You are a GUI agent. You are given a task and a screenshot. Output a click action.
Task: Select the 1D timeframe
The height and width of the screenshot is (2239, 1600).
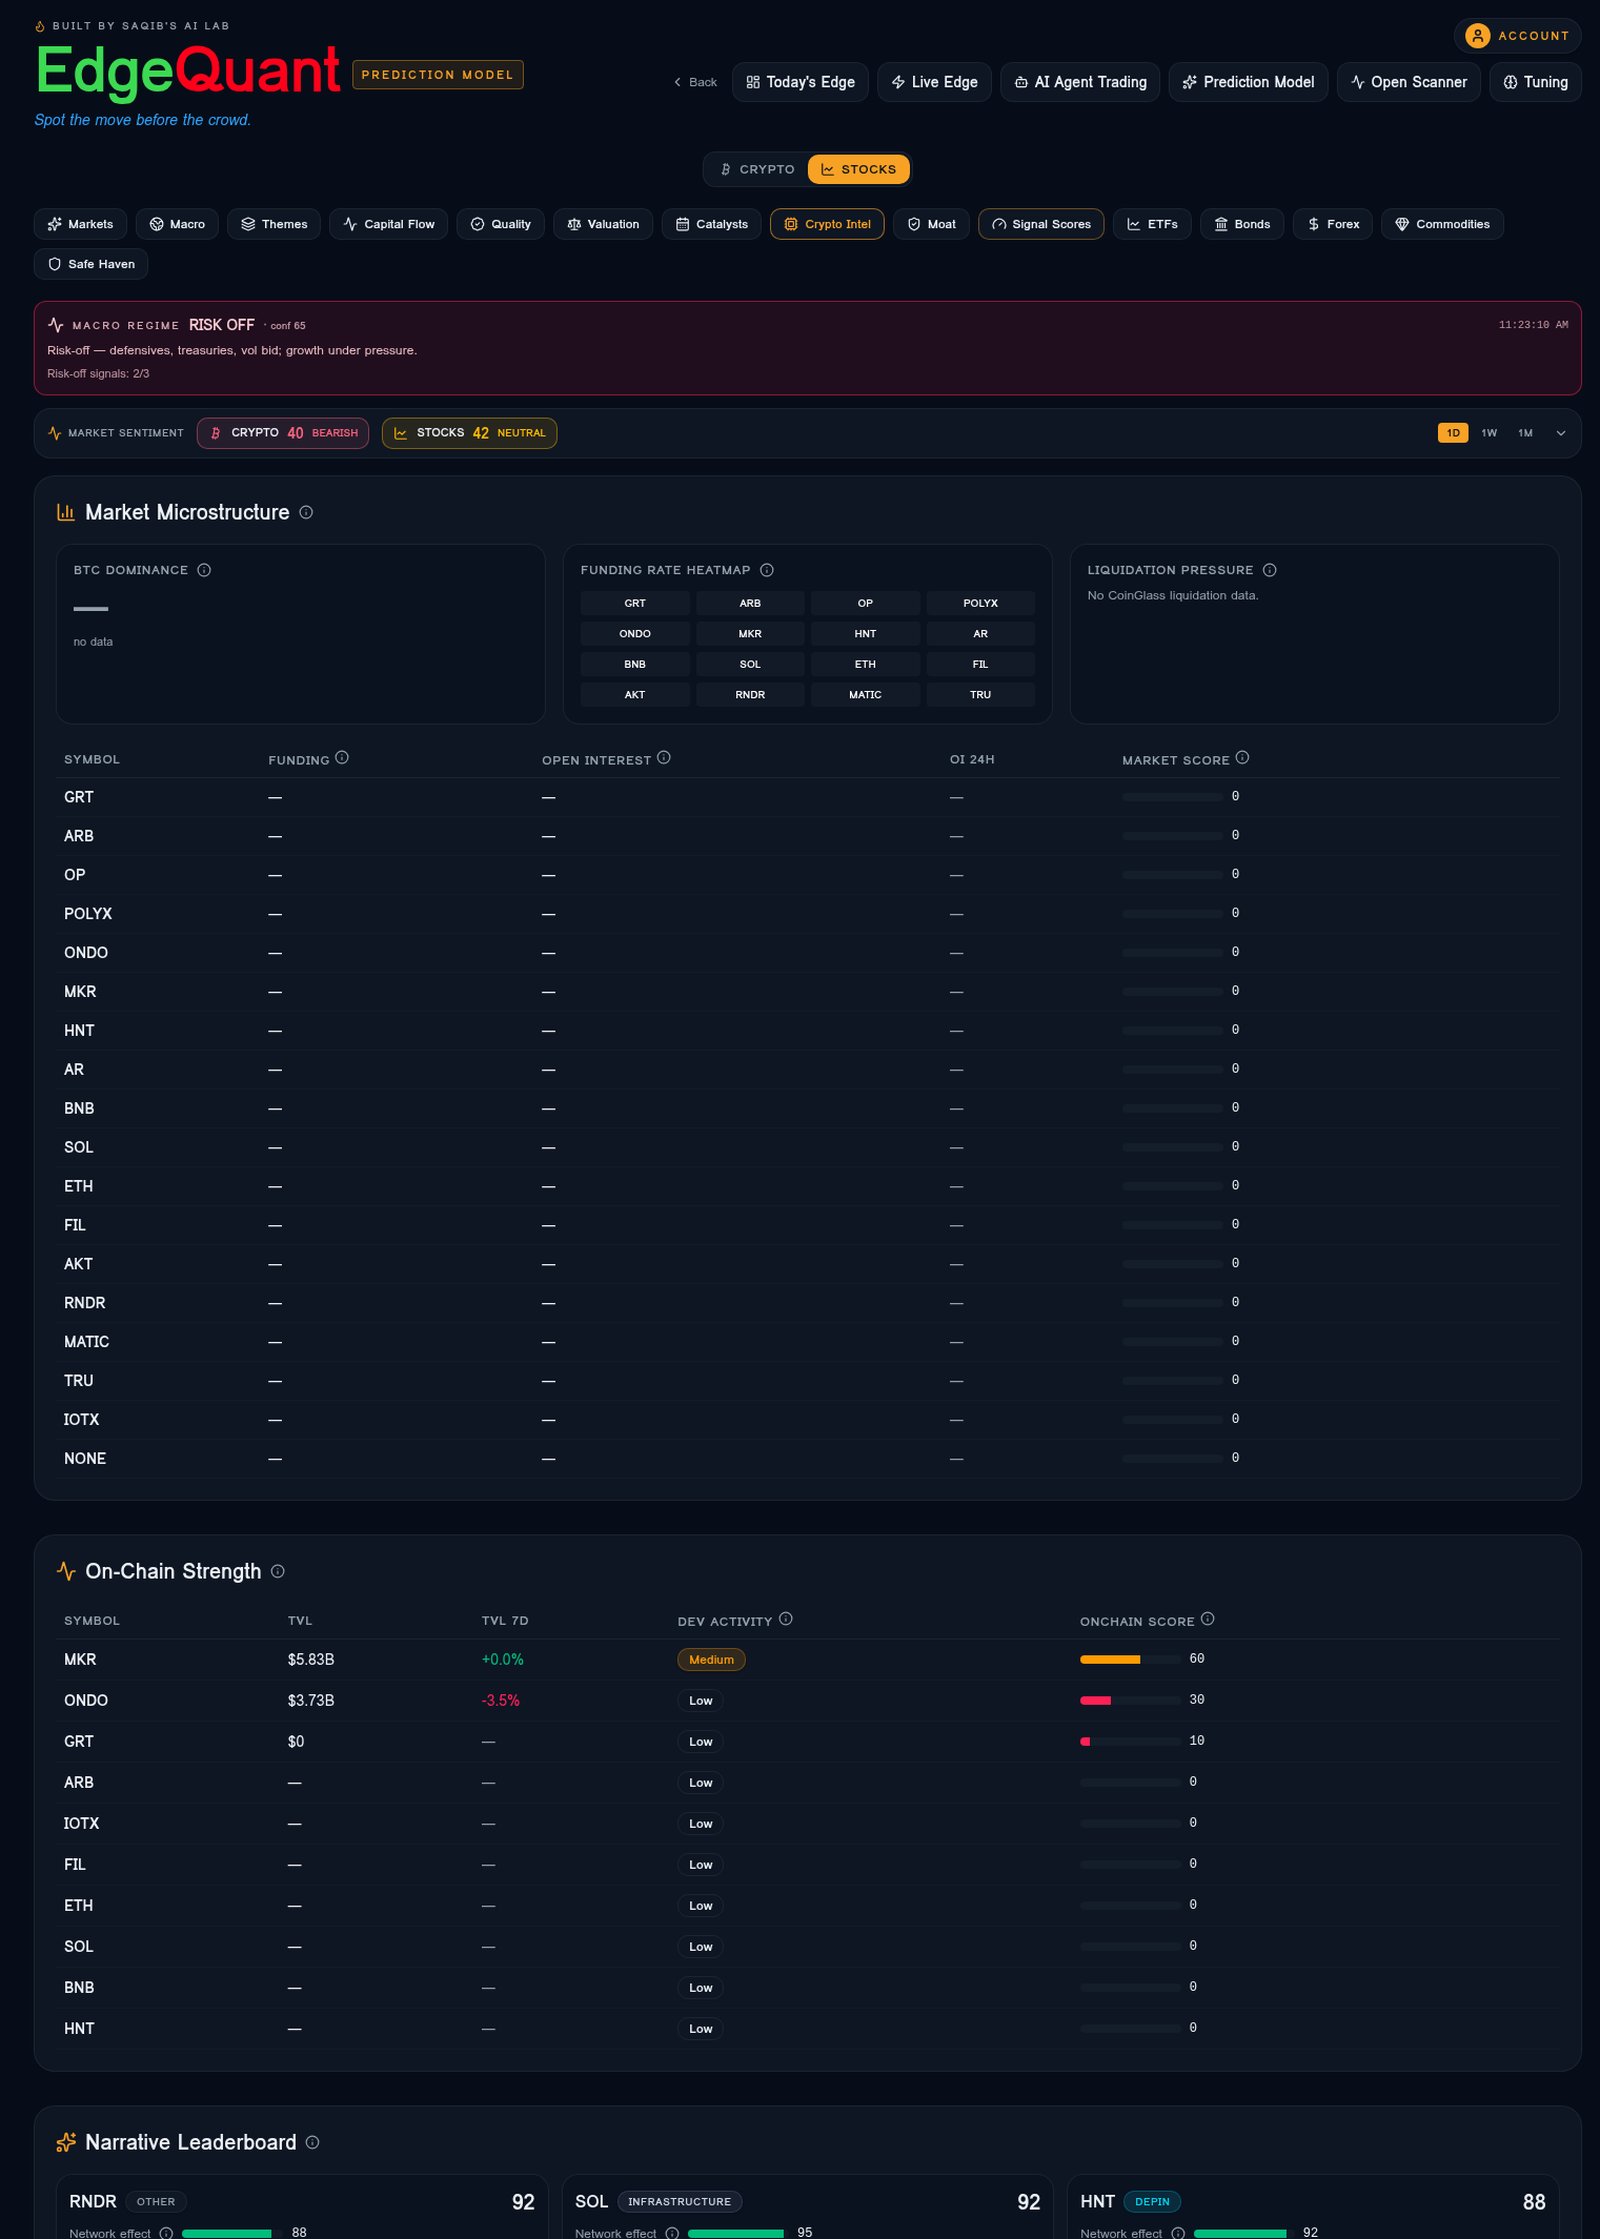pyautogui.click(x=1453, y=433)
